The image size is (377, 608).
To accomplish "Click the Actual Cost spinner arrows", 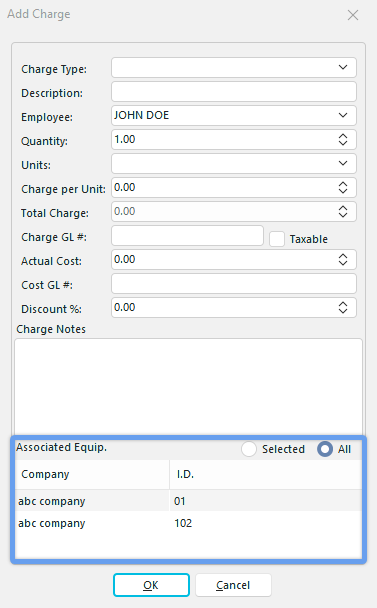I will pos(343,260).
